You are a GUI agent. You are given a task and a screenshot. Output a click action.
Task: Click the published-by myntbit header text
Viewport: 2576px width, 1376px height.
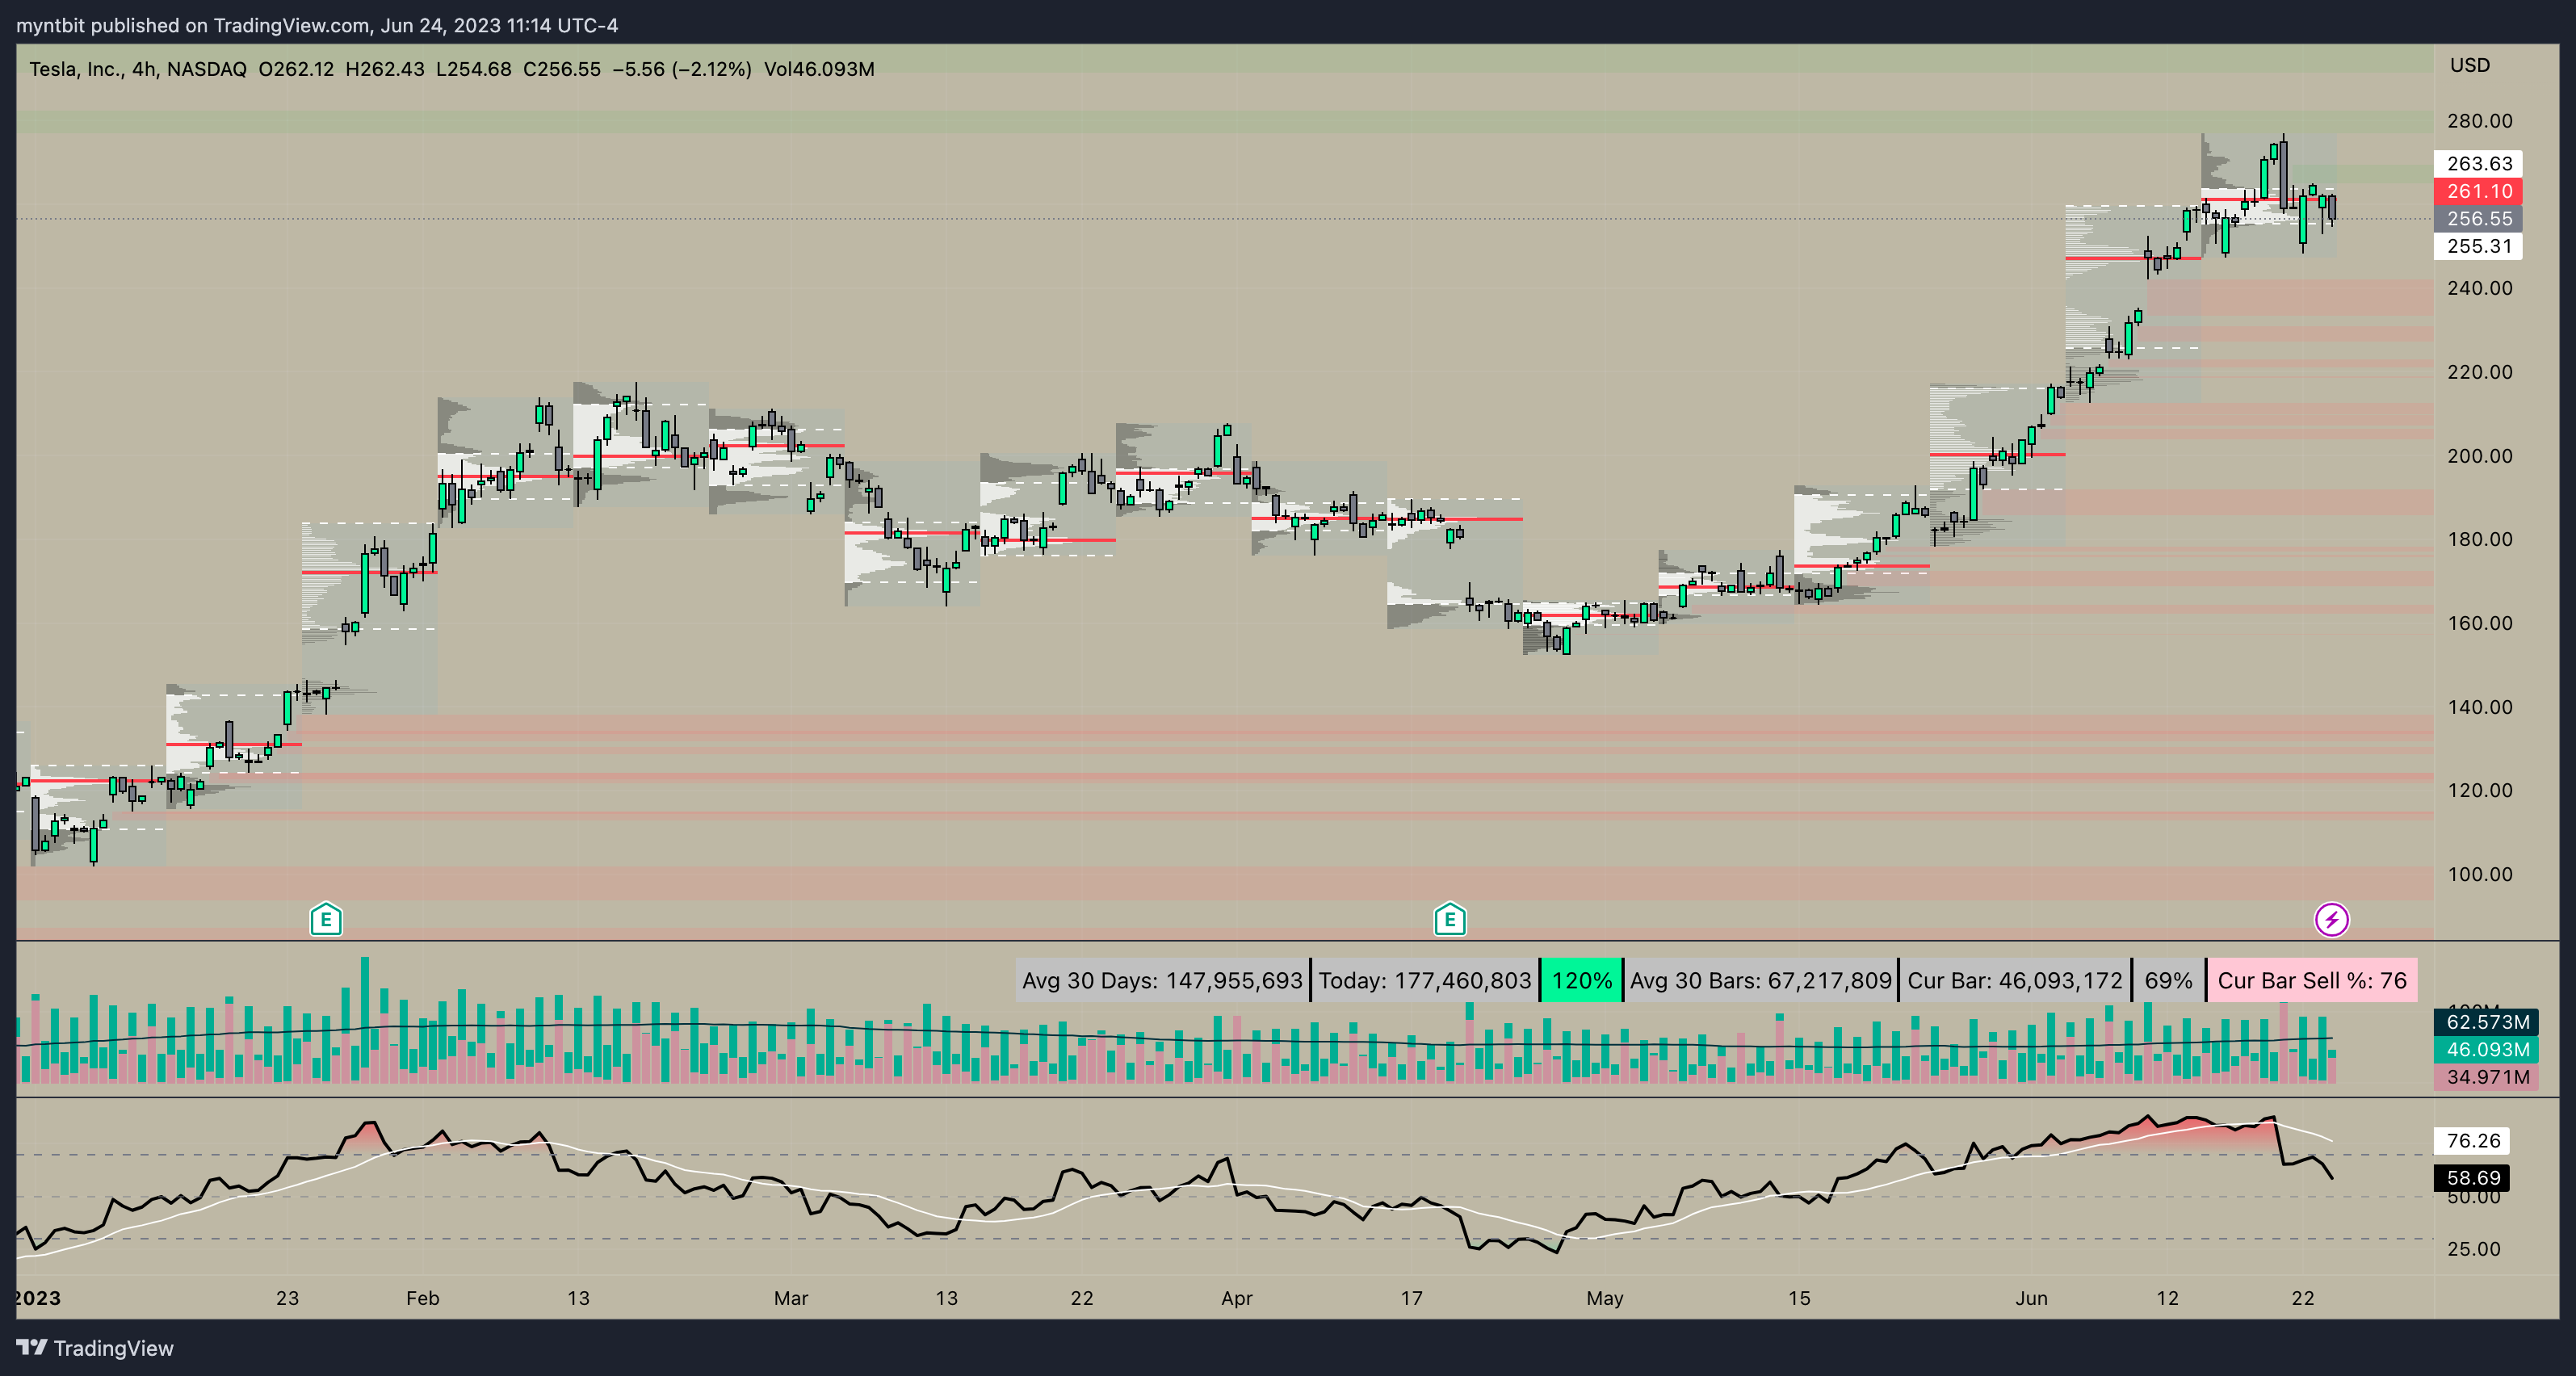[317, 25]
